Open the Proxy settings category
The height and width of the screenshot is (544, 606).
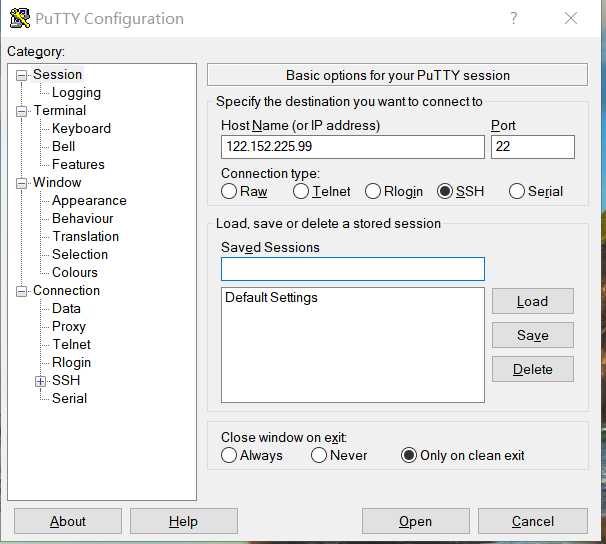(x=69, y=326)
